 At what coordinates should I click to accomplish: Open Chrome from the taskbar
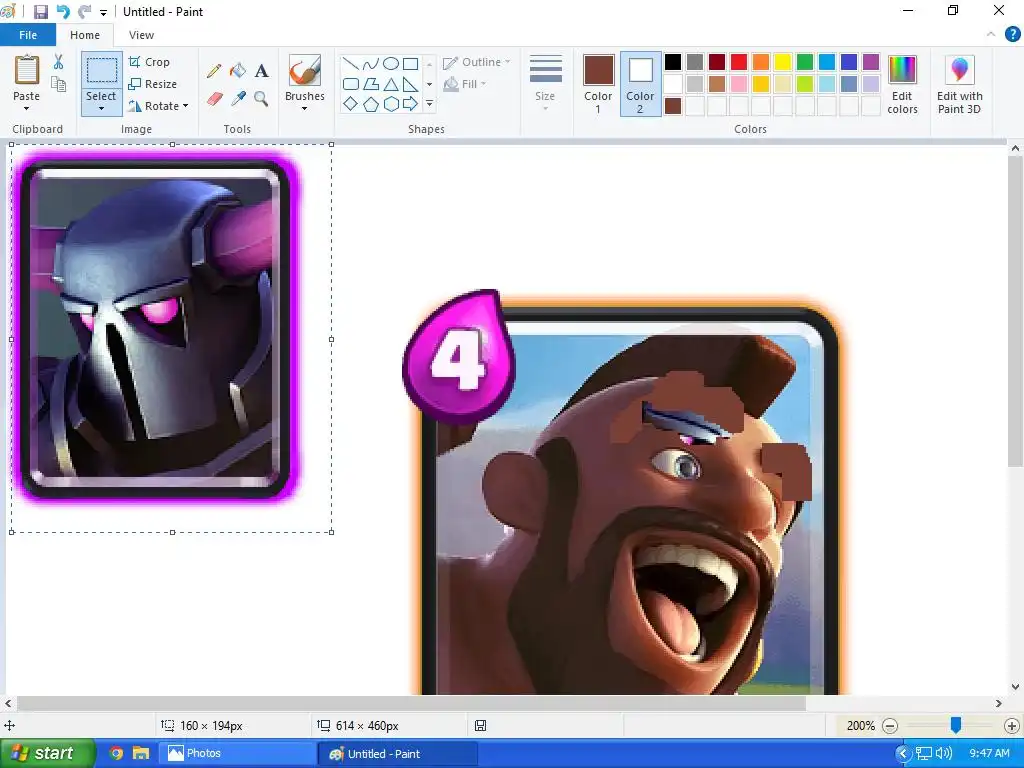coord(116,754)
